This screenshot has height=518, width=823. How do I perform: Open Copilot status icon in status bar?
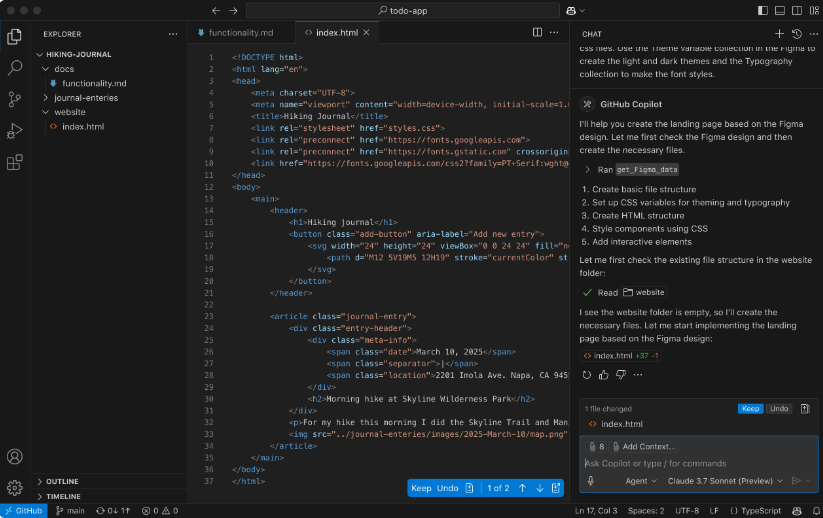point(797,511)
